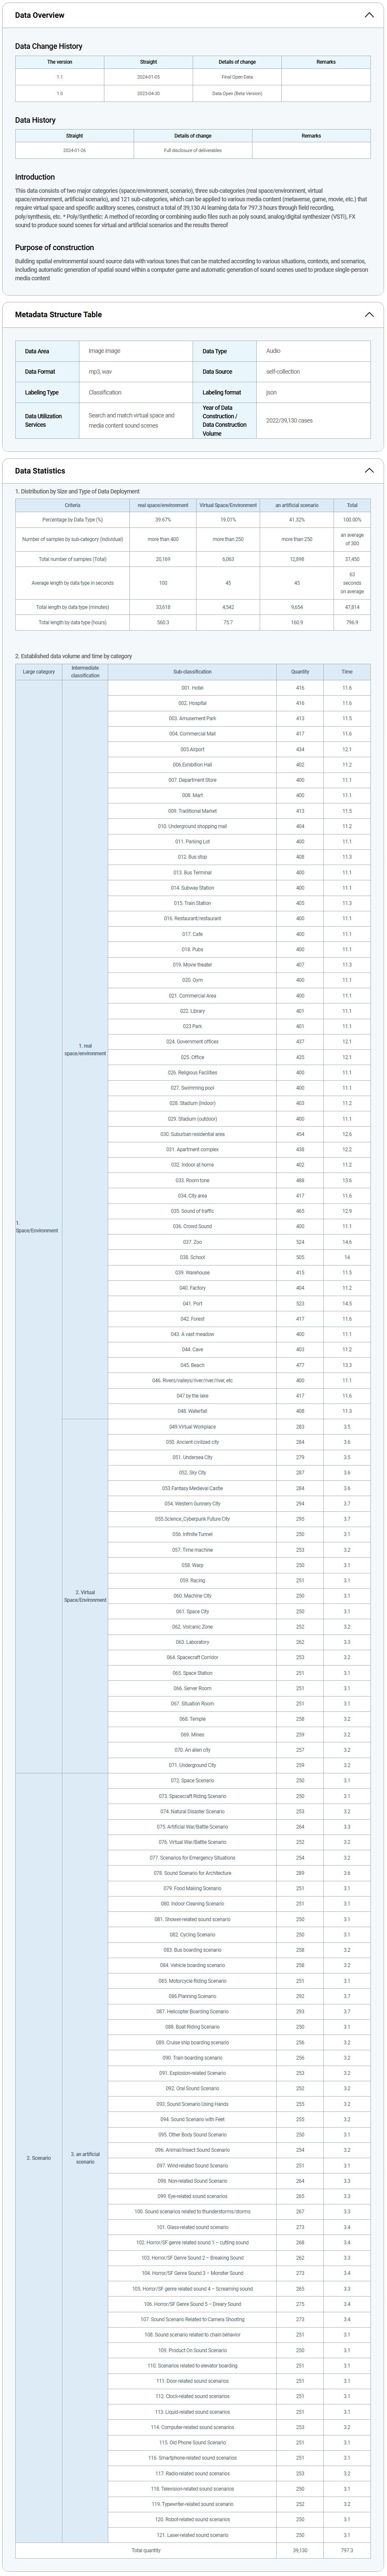The image size is (387, 2576).
Task: Click the Labeling format json value
Action: (273, 392)
